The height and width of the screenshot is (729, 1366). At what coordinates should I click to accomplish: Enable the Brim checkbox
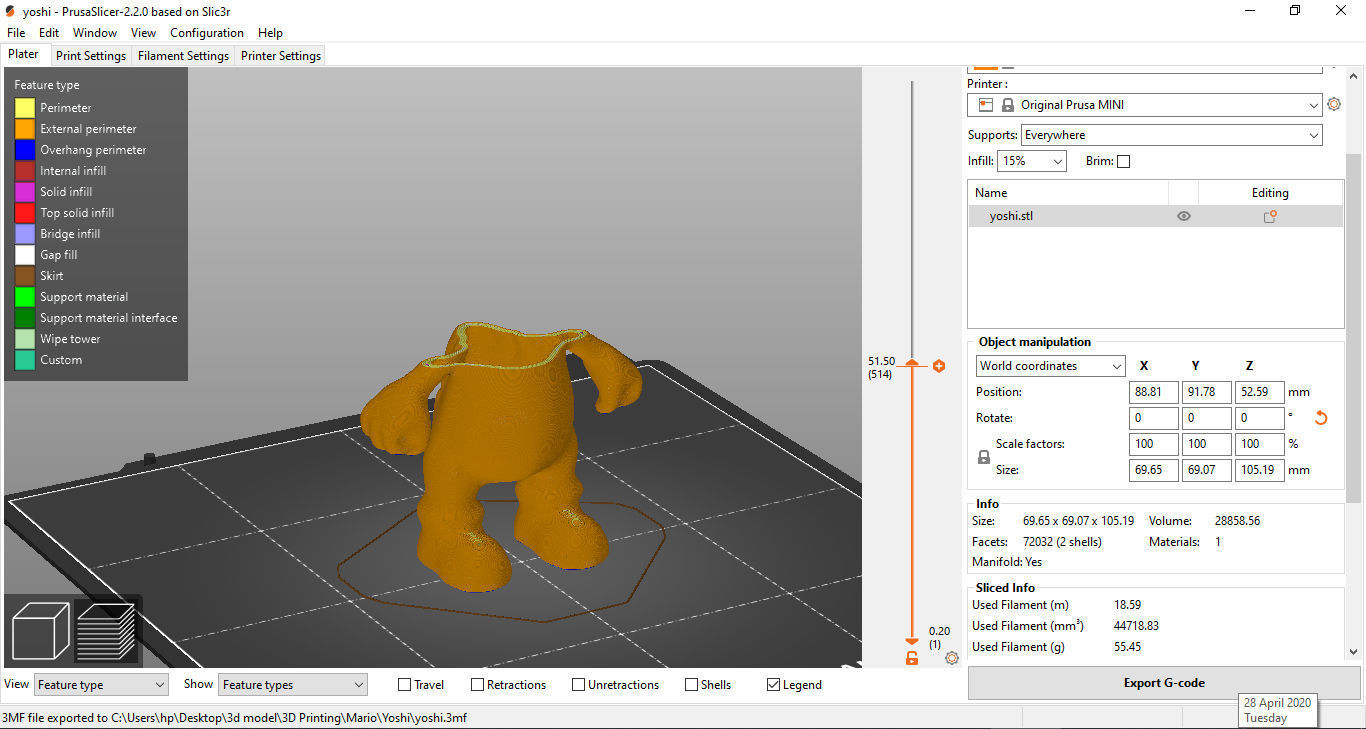1123,161
